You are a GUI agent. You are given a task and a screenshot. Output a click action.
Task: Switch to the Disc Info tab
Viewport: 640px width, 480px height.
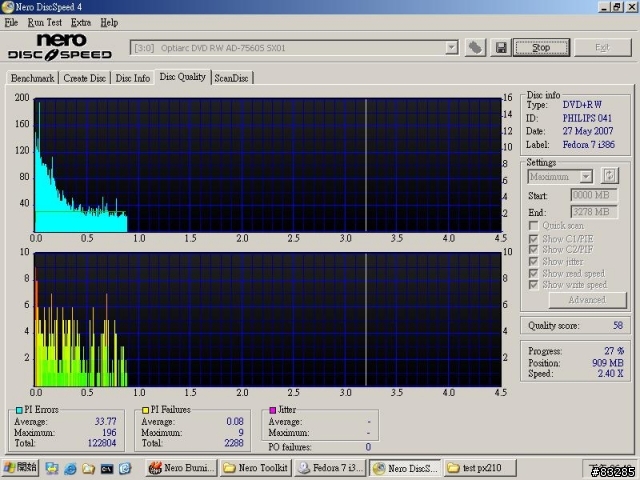click(x=133, y=78)
